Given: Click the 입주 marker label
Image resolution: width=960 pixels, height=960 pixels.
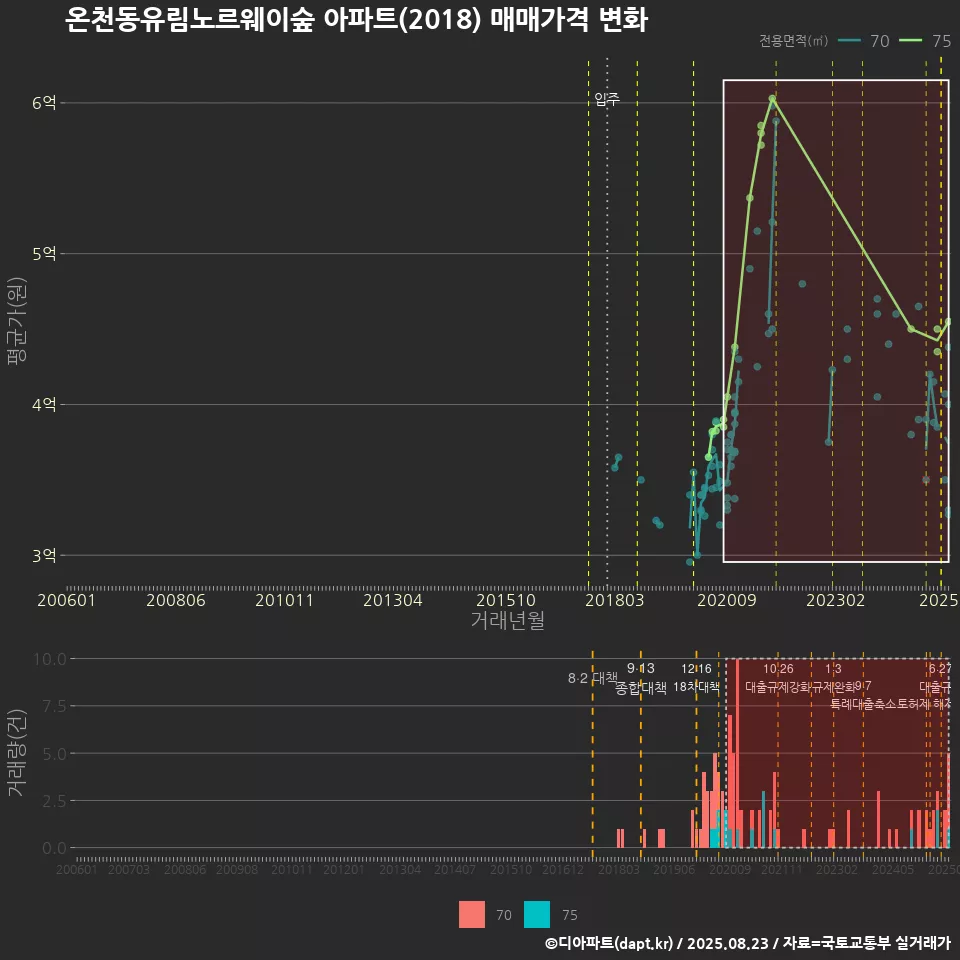Looking at the screenshot, I should point(607,99).
